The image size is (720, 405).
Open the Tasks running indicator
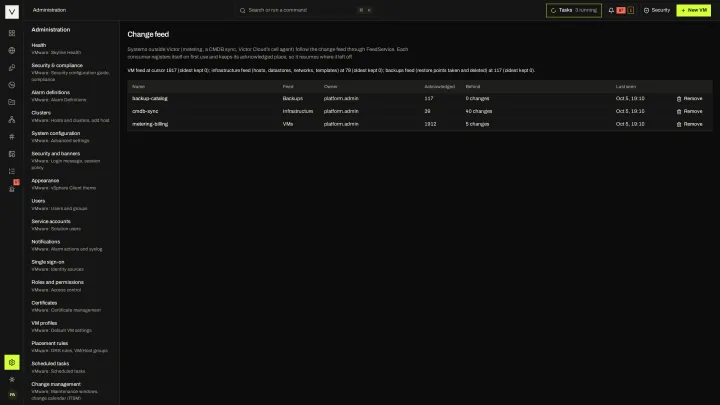point(574,10)
